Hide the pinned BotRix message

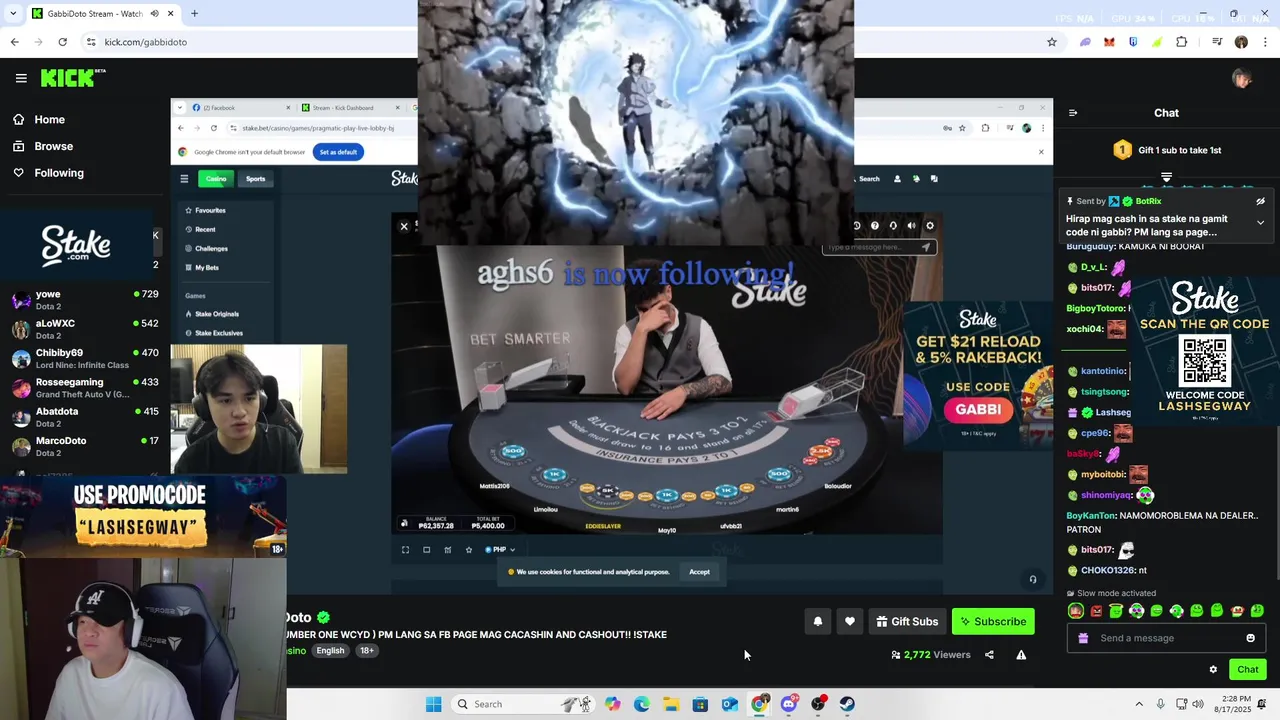1260,201
